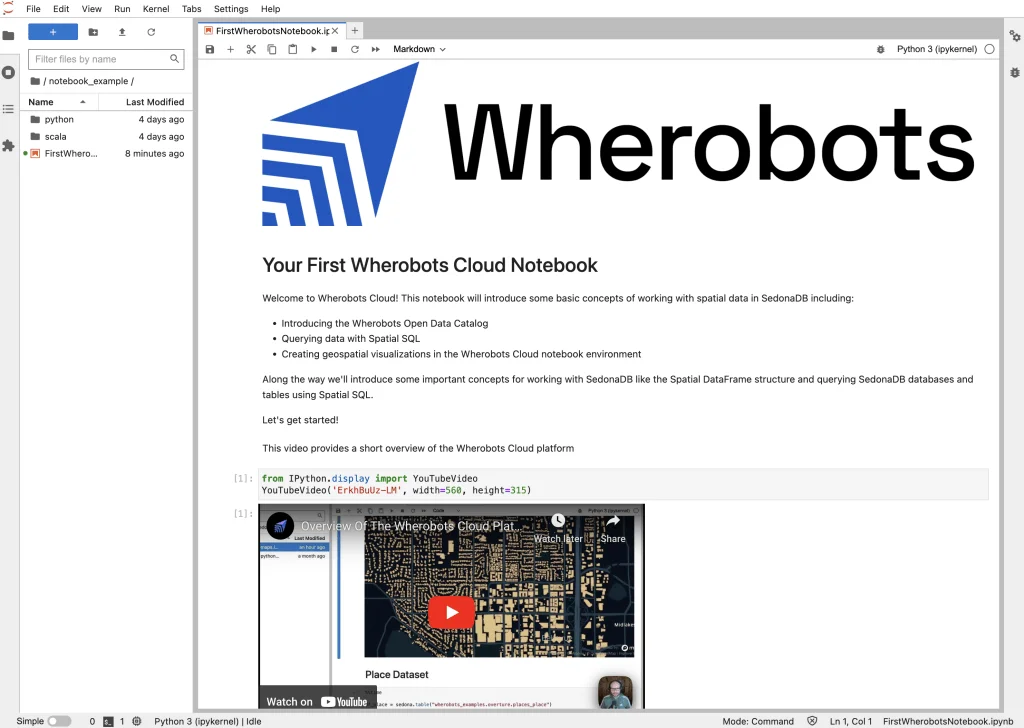Open the Property Inspector gears icon
This screenshot has width=1024, height=728.
pyautogui.click(x=1014, y=36)
